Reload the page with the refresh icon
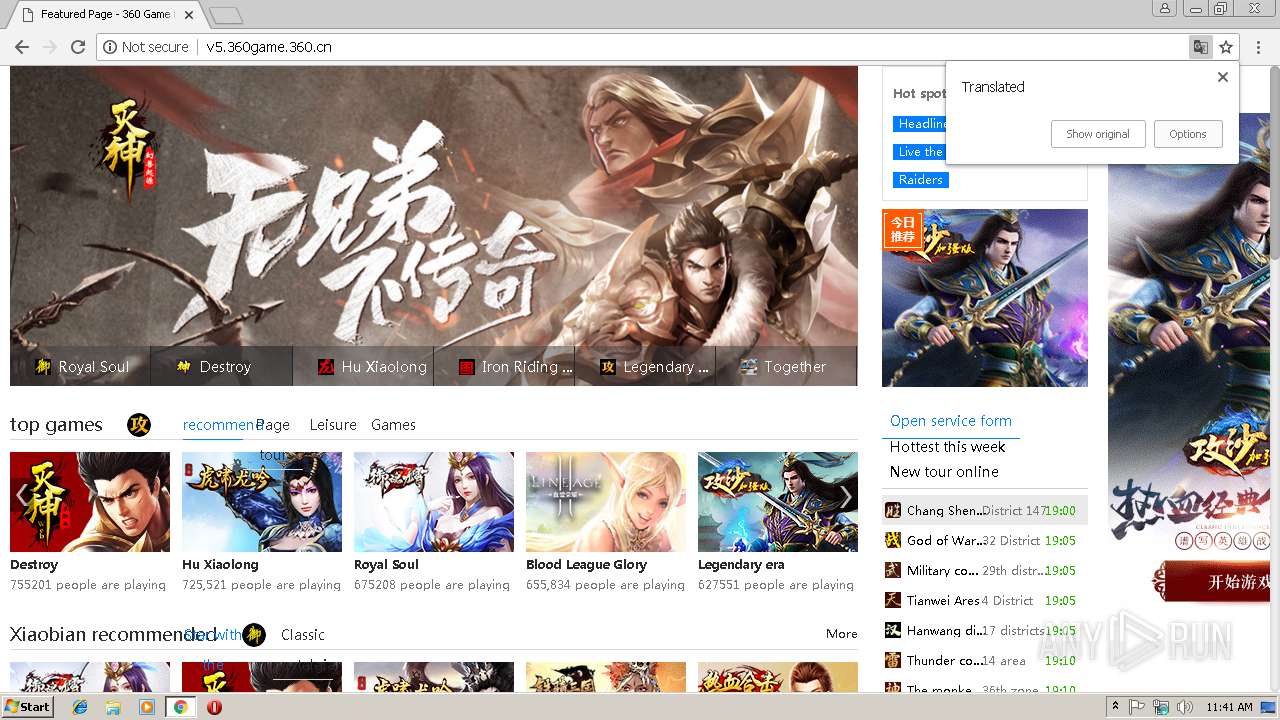 78,47
